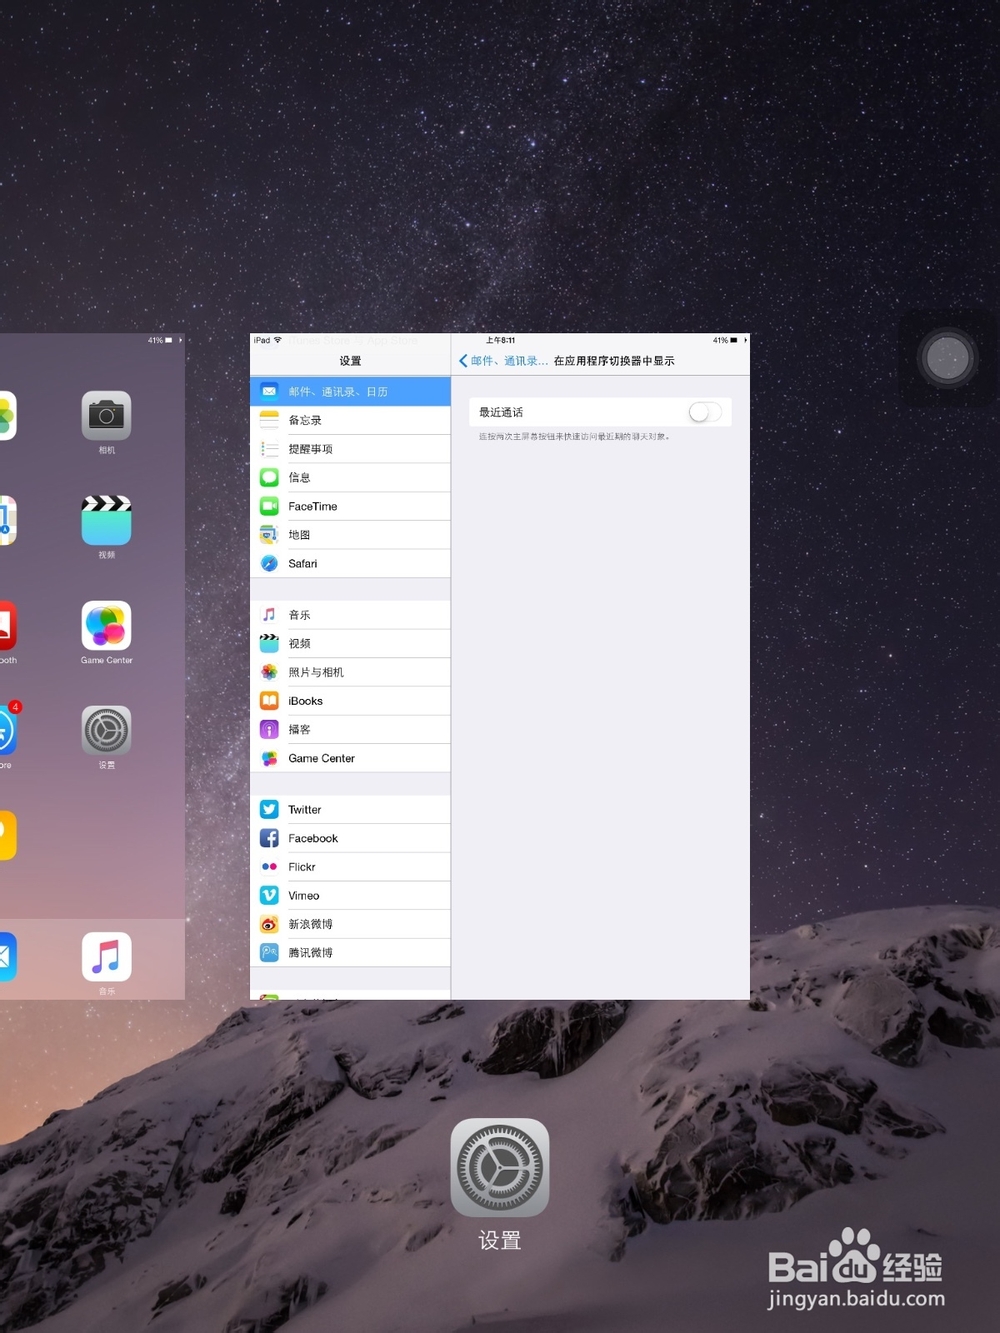
Task: Click the green 信息 message icon
Action: tap(269, 478)
